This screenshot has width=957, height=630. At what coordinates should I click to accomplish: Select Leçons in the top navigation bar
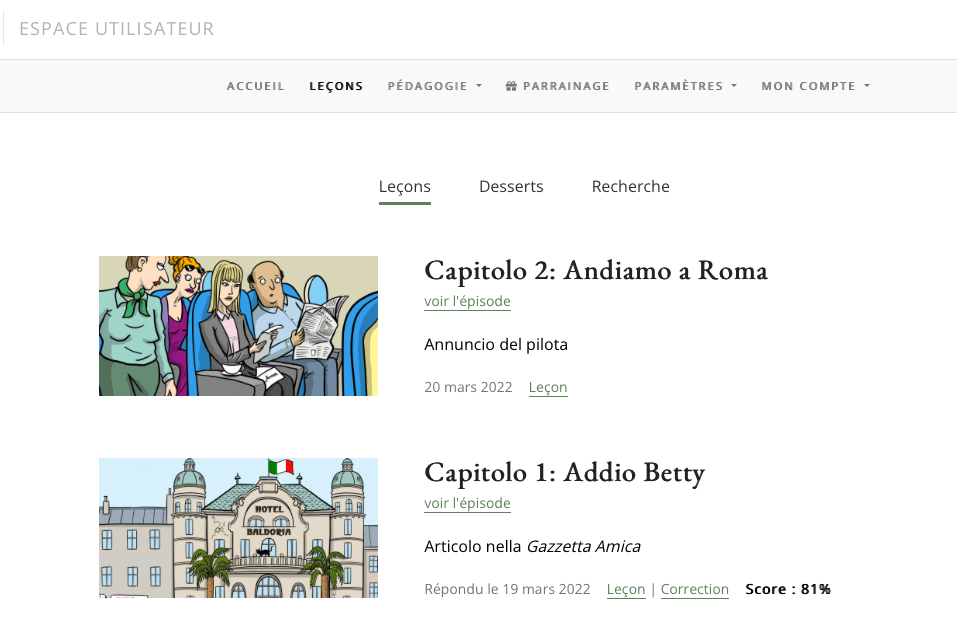click(336, 86)
